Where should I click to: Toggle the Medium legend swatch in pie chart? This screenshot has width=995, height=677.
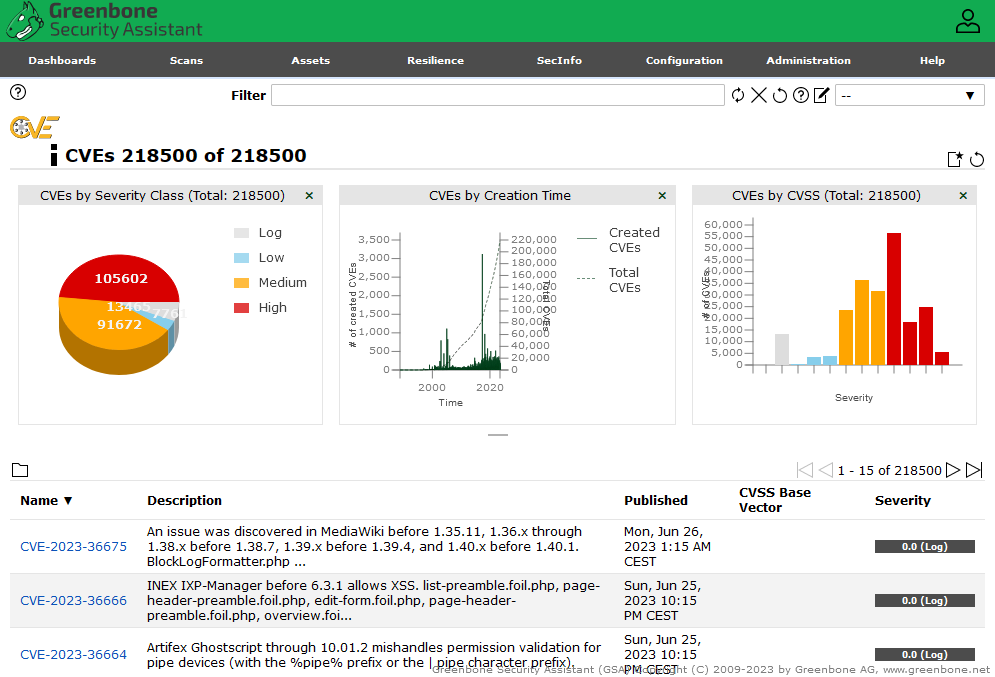(241, 282)
